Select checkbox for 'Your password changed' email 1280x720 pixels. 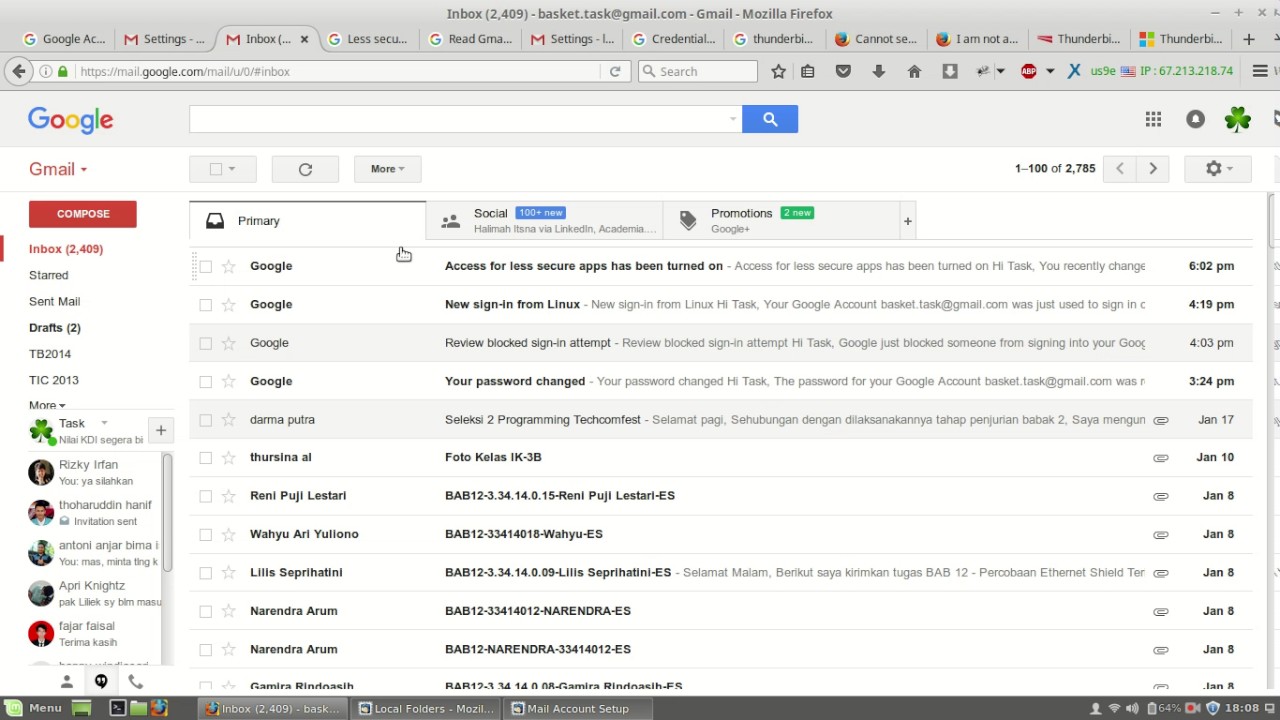coord(206,381)
